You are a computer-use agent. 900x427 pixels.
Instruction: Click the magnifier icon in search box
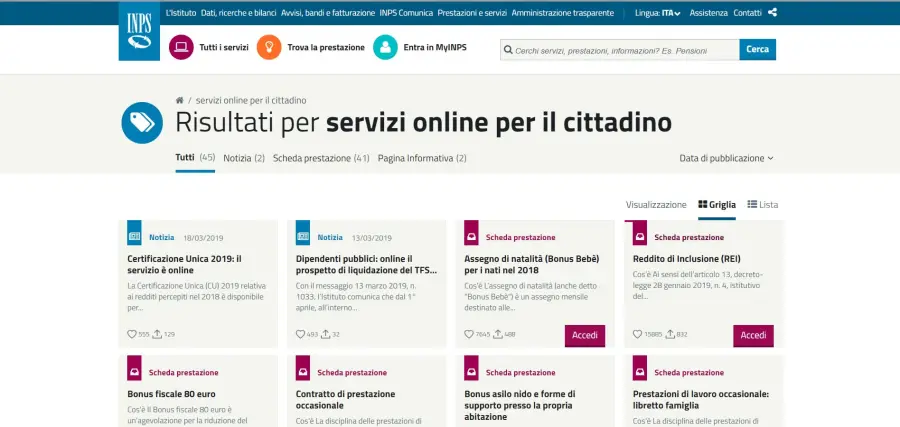coord(508,50)
